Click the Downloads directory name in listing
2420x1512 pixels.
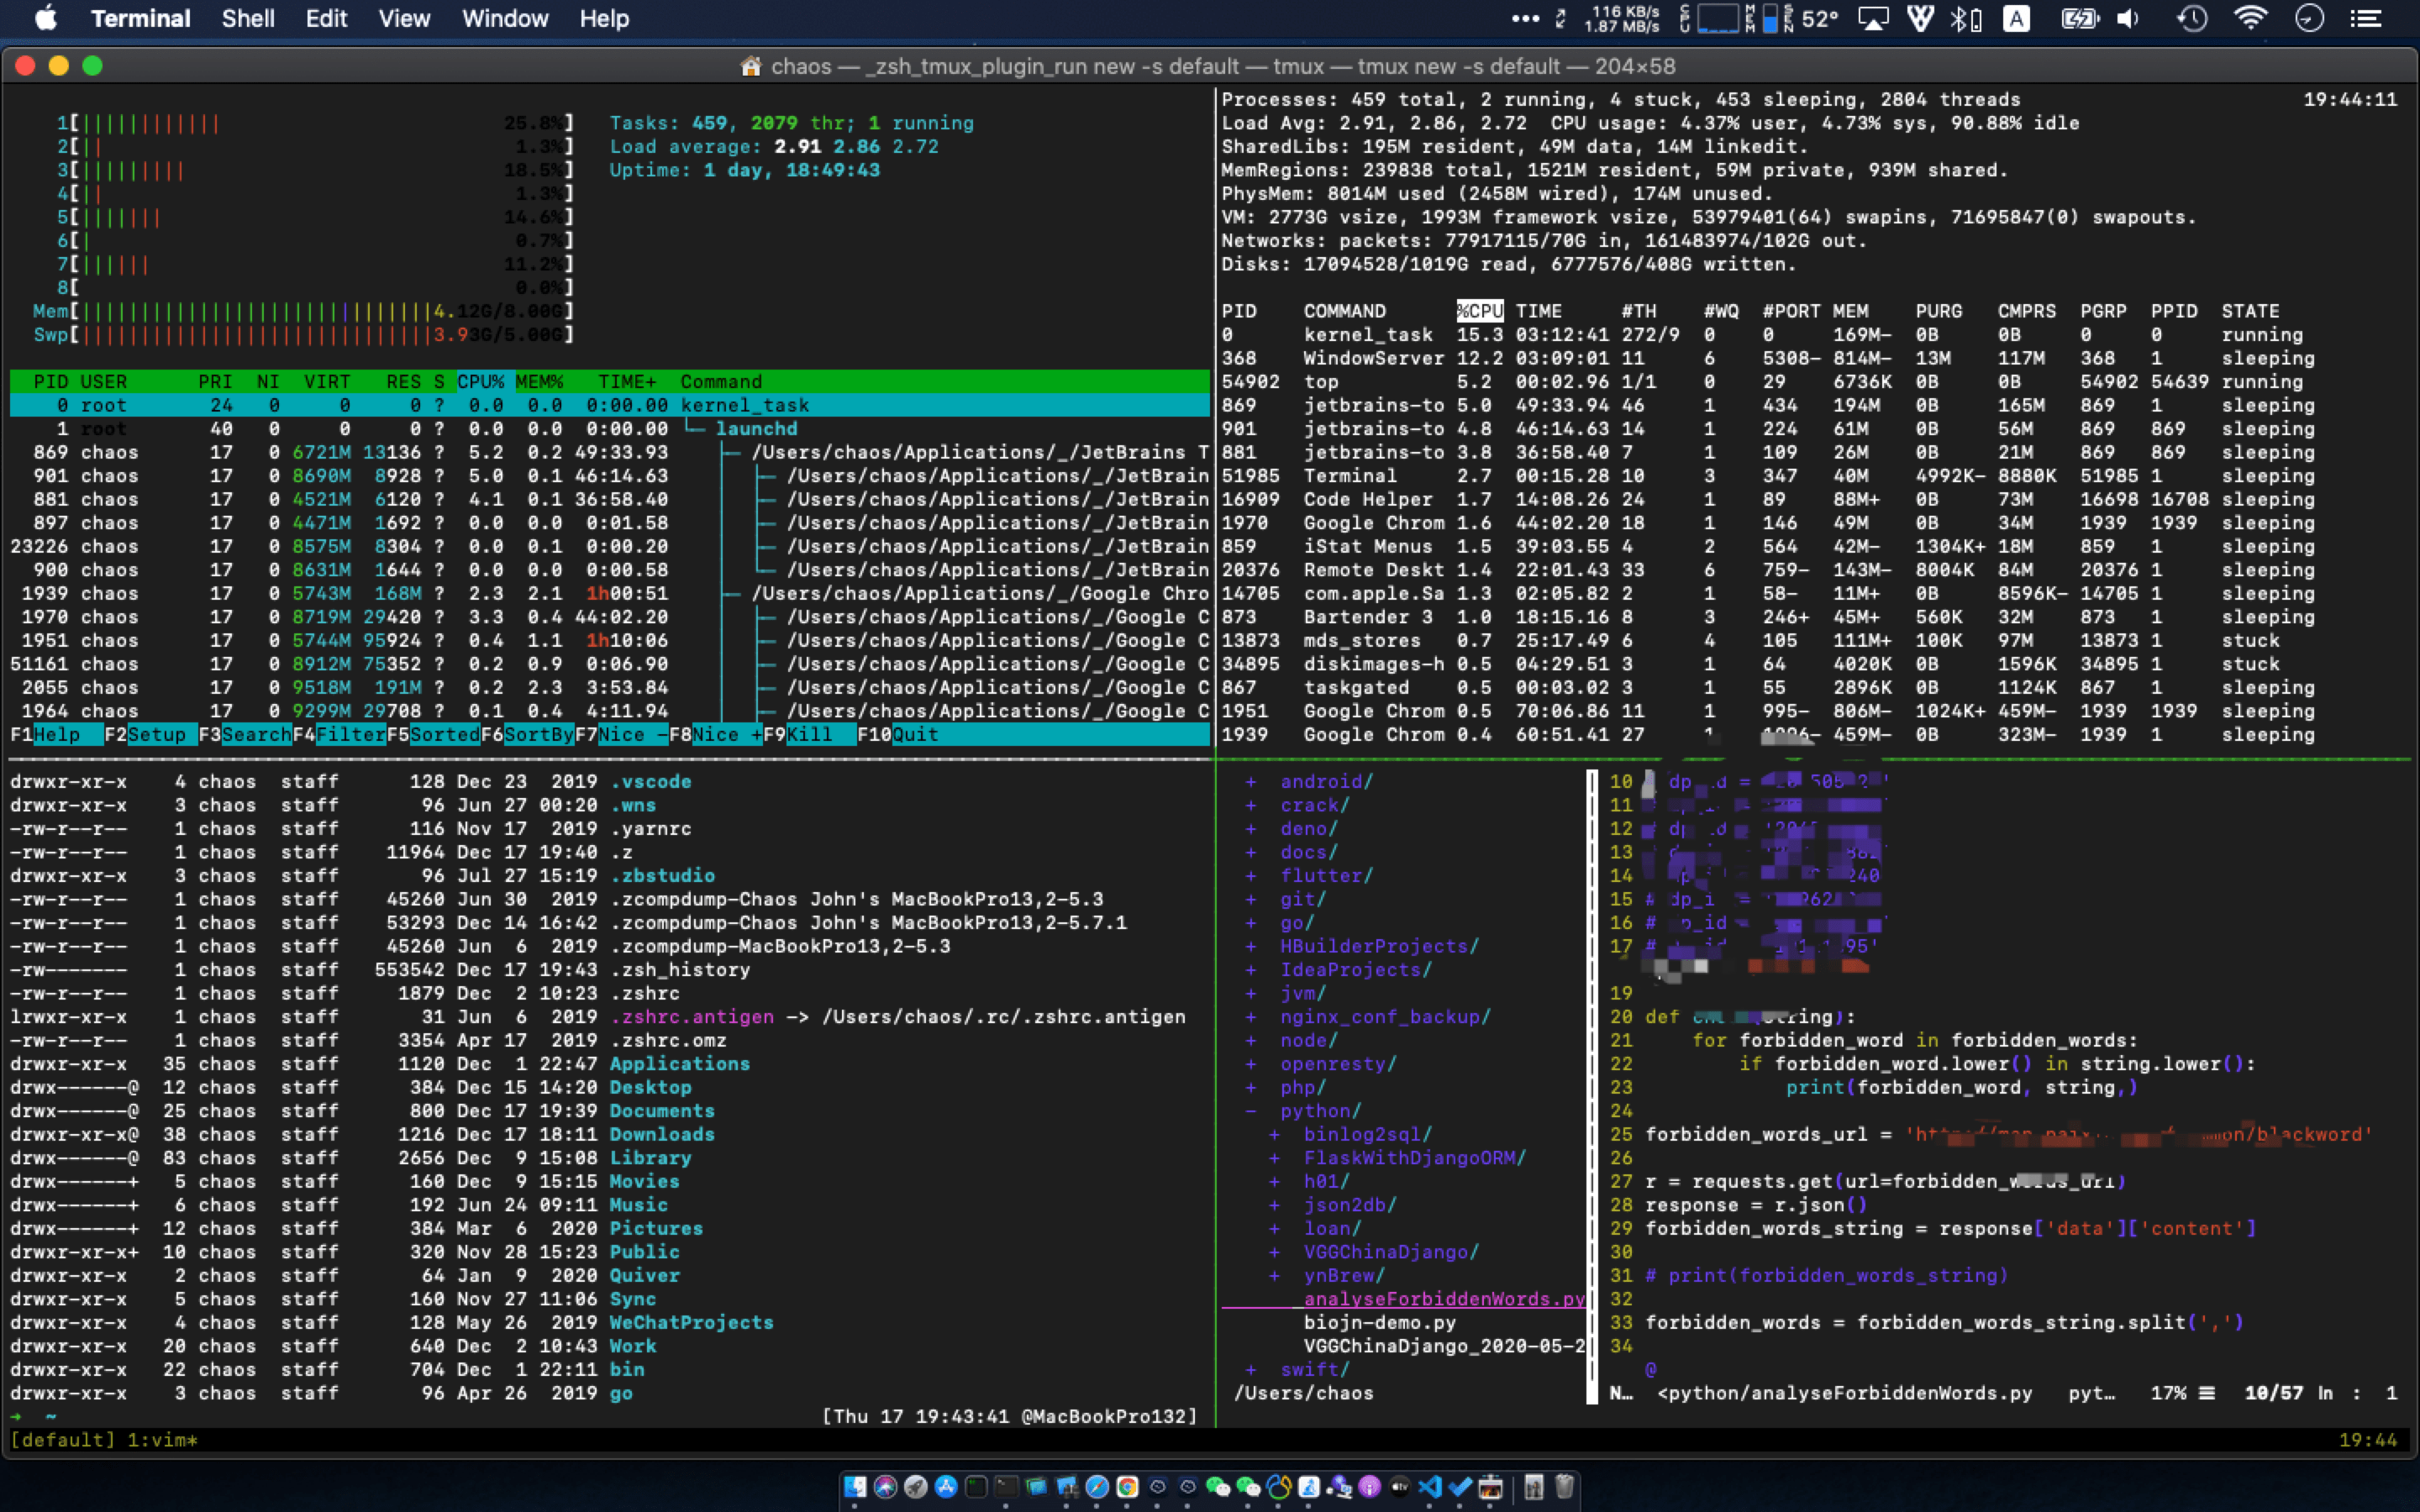pos(662,1134)
